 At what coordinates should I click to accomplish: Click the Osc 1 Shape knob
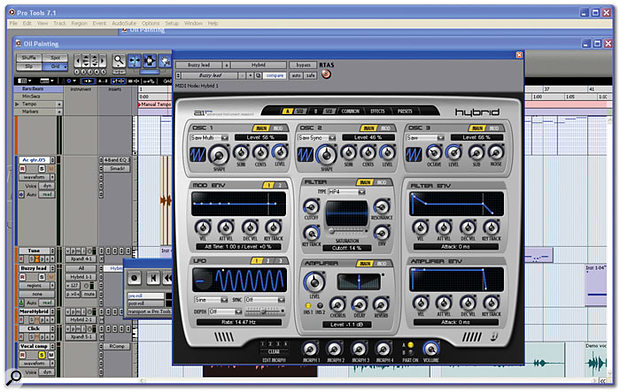pos(219,155)
